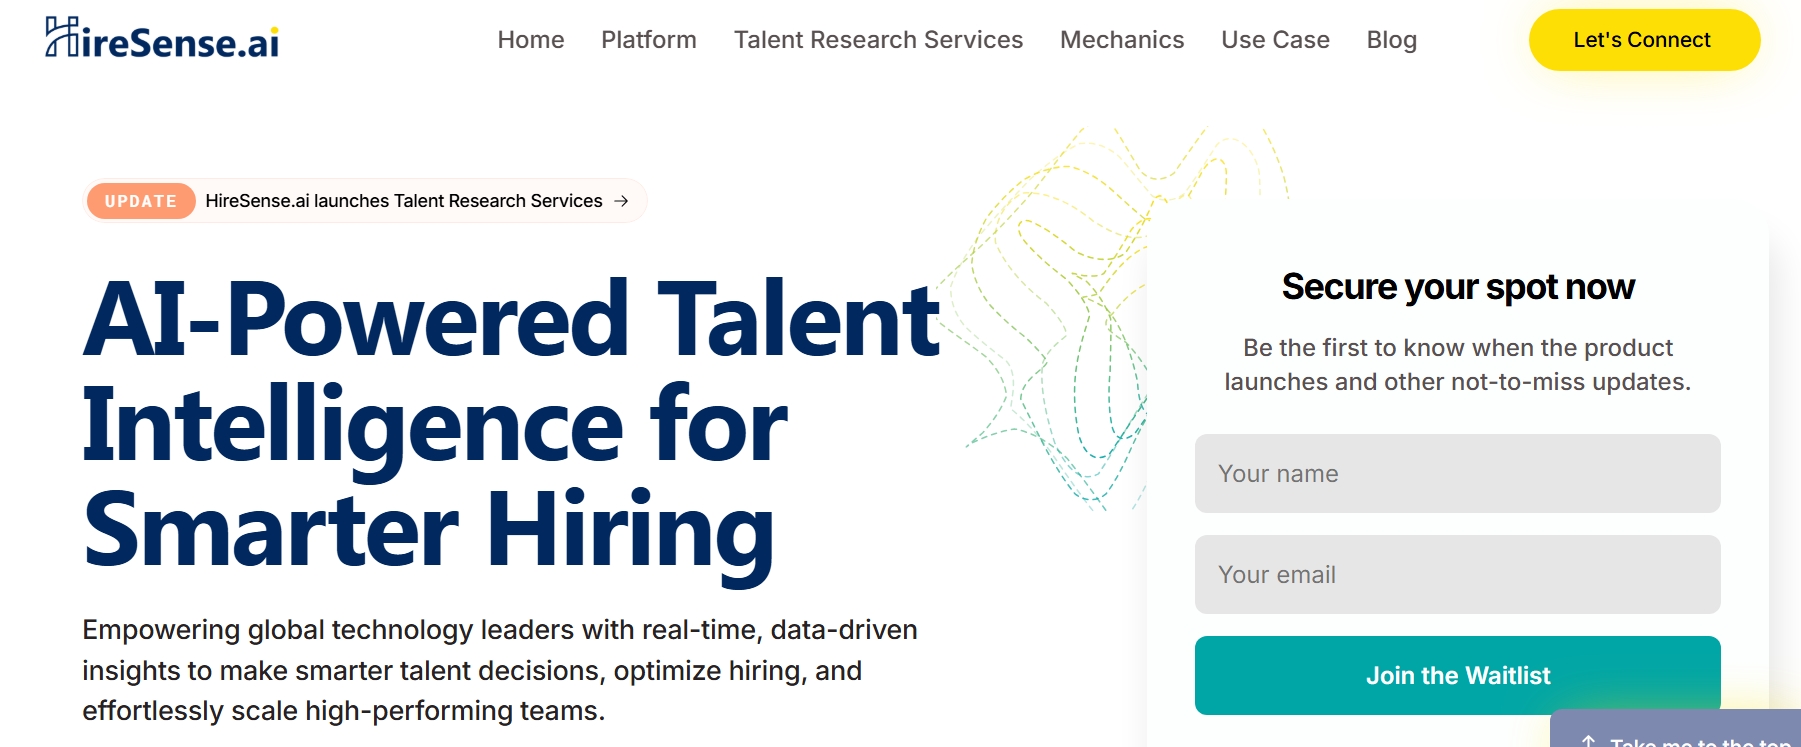The image size is (1801, 747).
Task: Open the Home menu item
Action: tap(531, 40)
